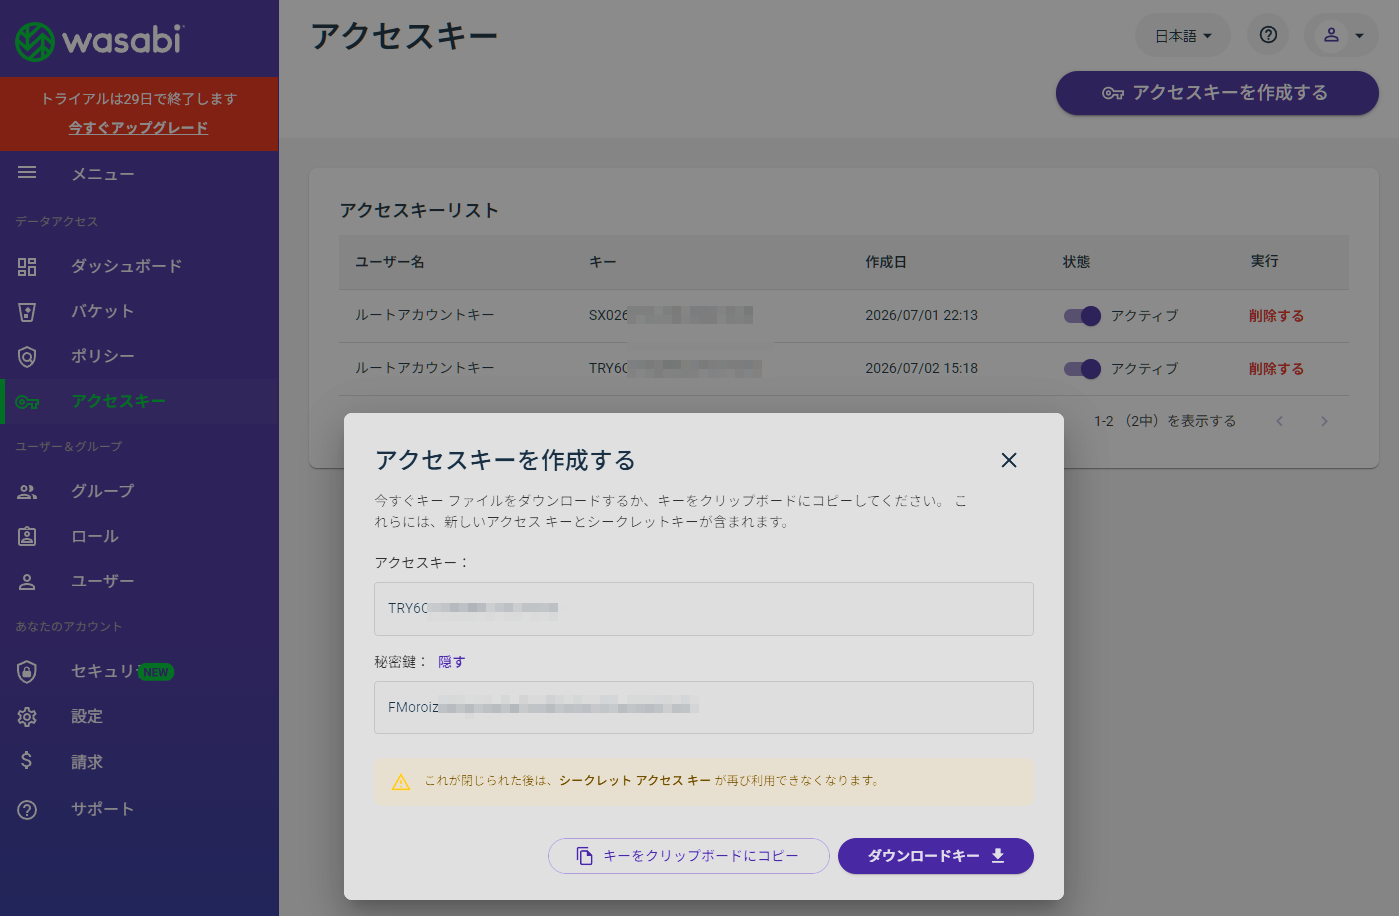Viewport: 1399px width, 916px height.
Task: Click the date 2026/07/01 22:13
Action: point(922,315)
